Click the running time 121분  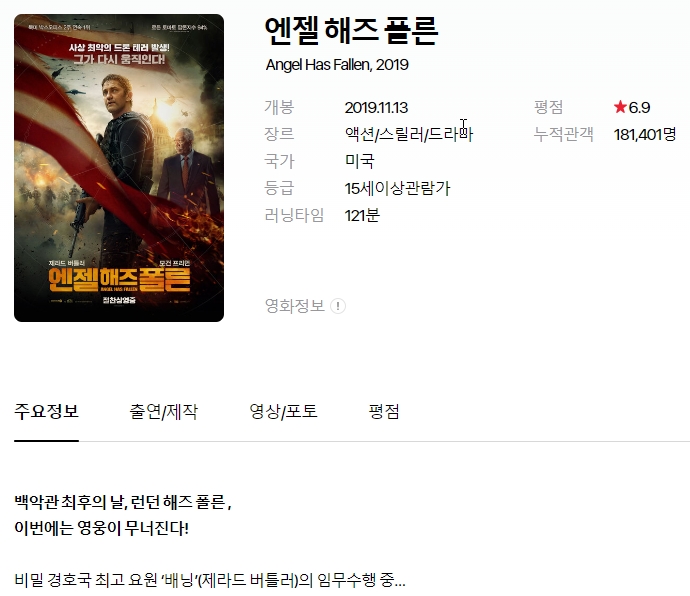[362, 215]
